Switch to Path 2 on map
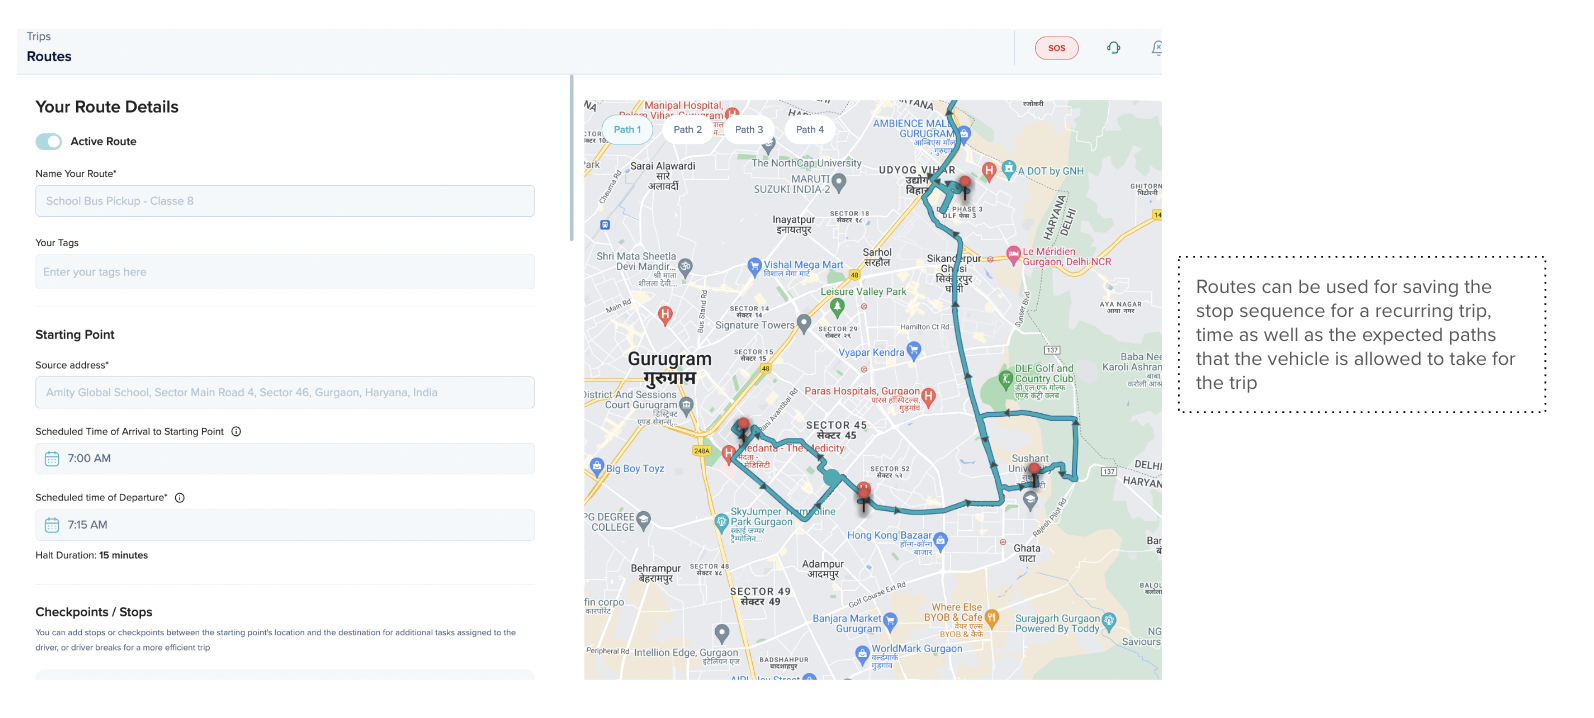This screenshot has height=718, width=1594. click(688, 130)
